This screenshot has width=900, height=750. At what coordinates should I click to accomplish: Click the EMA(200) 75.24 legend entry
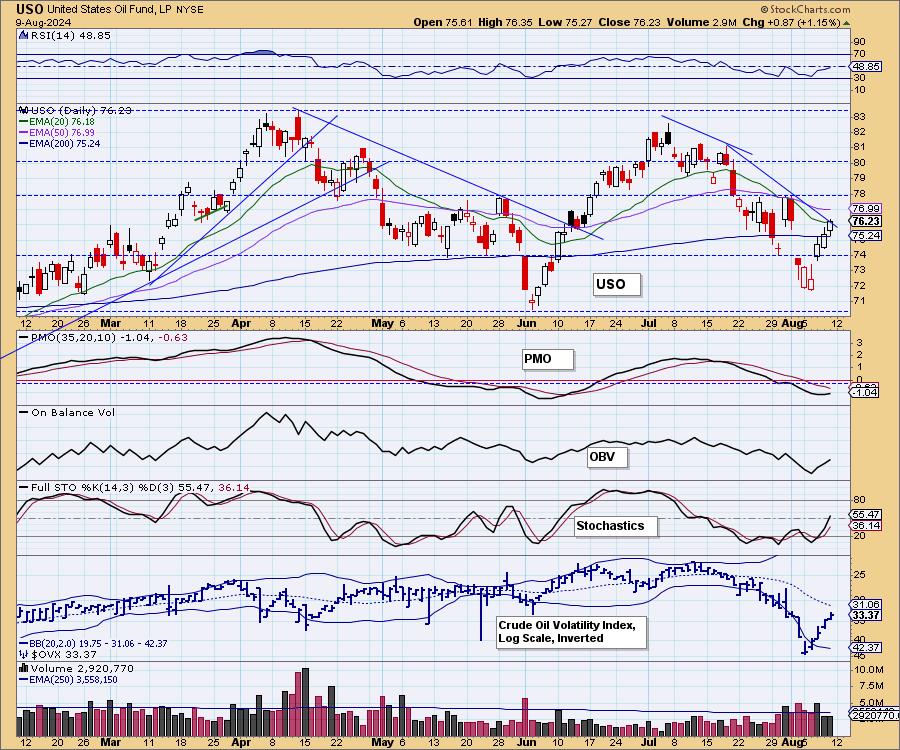point(64,143)
